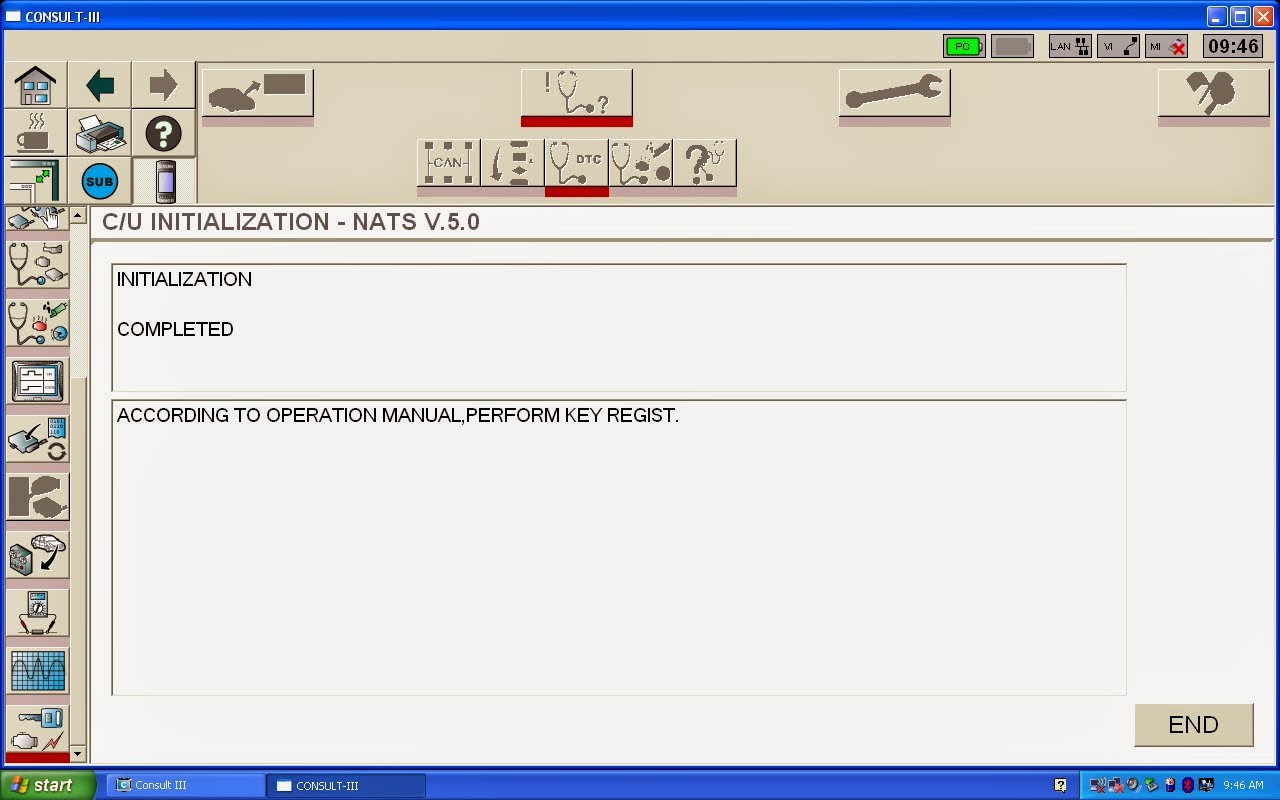Click the wireless network disconnected tray icon

[x=1097, y=785]
